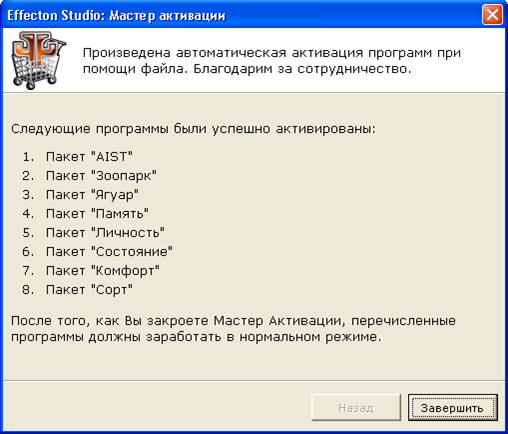Select the Пакет "Состояние" list entry
This screenshot has height=434, width=508.
(109, 252)
